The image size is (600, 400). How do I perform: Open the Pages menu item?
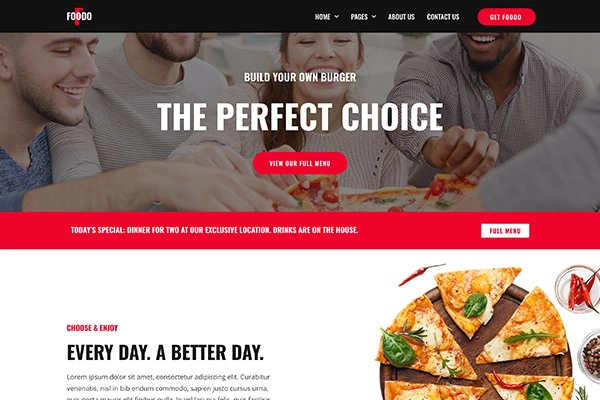(x=359, y=17)
